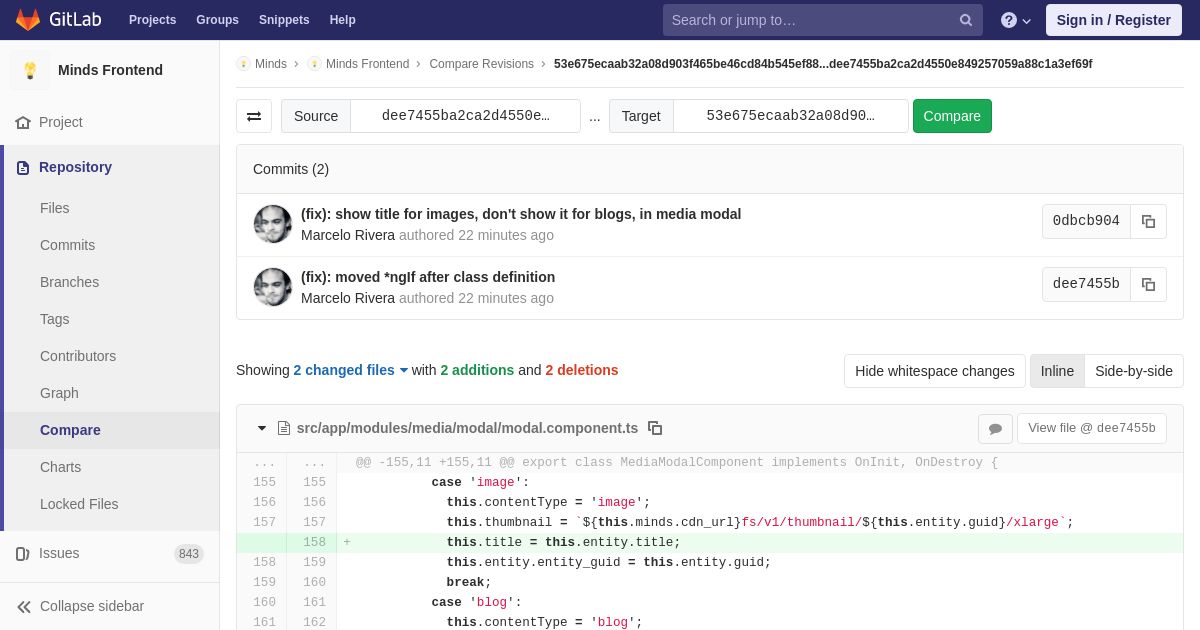Open Files in repository sidebar
This screenshot has height=630, width=1200.
[55, 208]
